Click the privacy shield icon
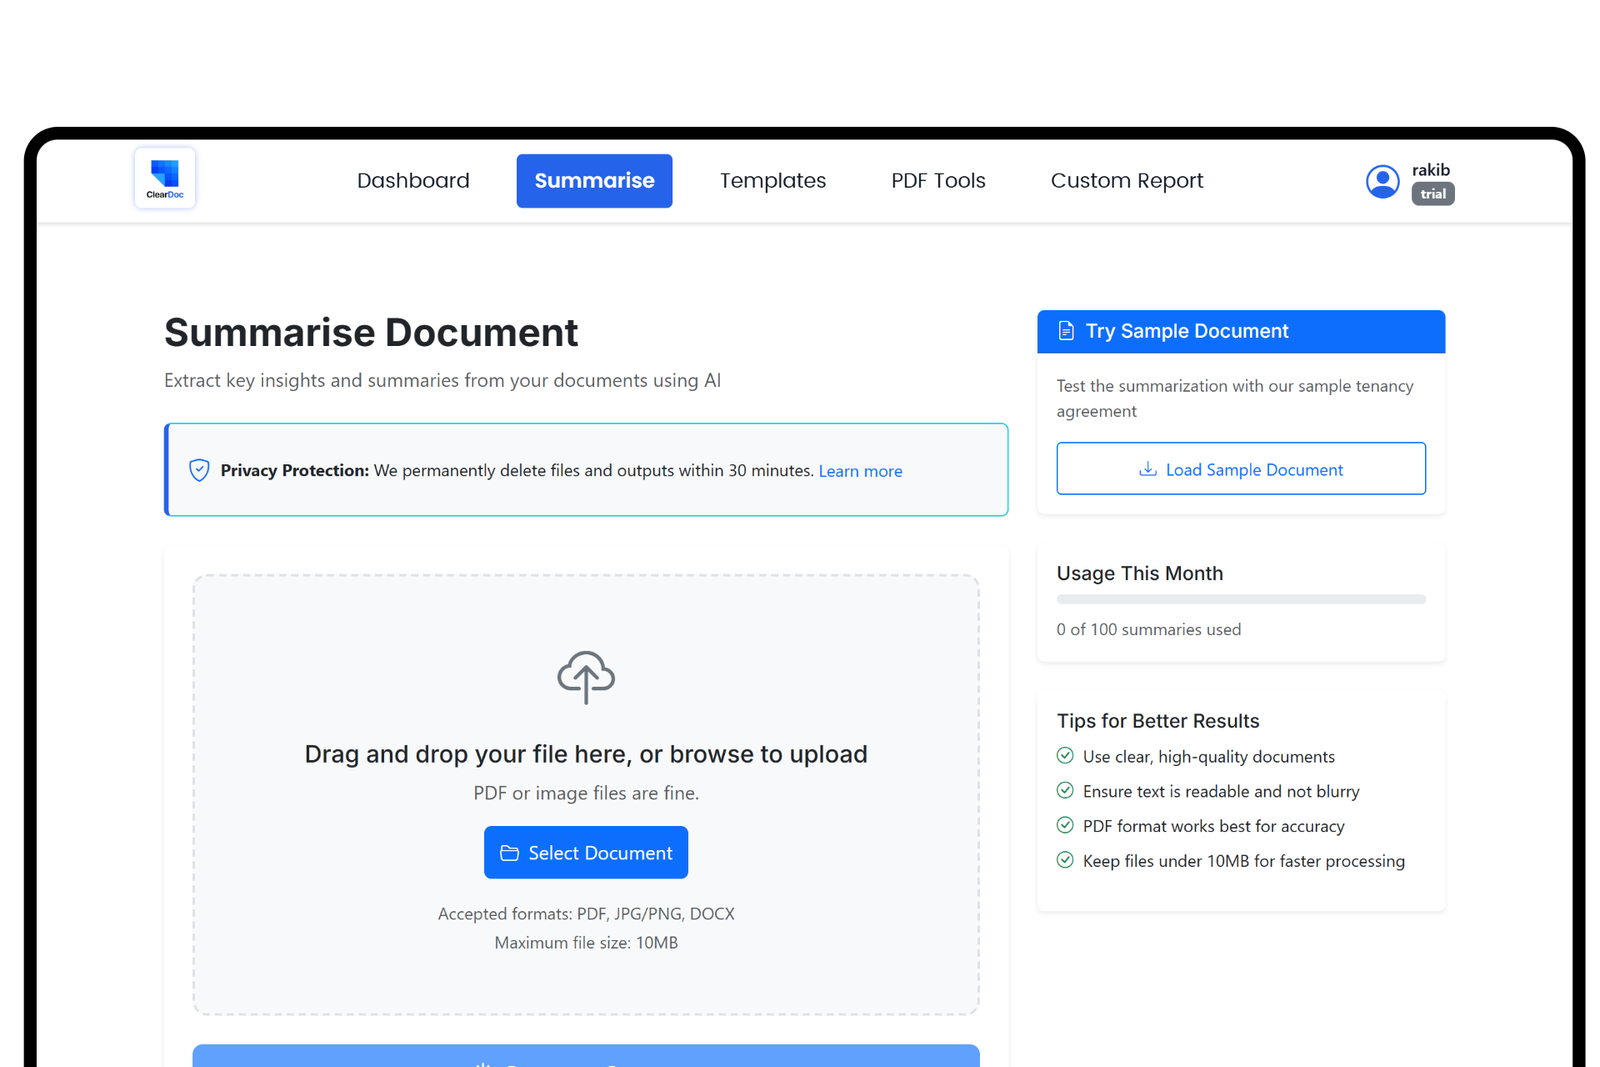Screen dimensions: 1600x1067 coord(199,470)
